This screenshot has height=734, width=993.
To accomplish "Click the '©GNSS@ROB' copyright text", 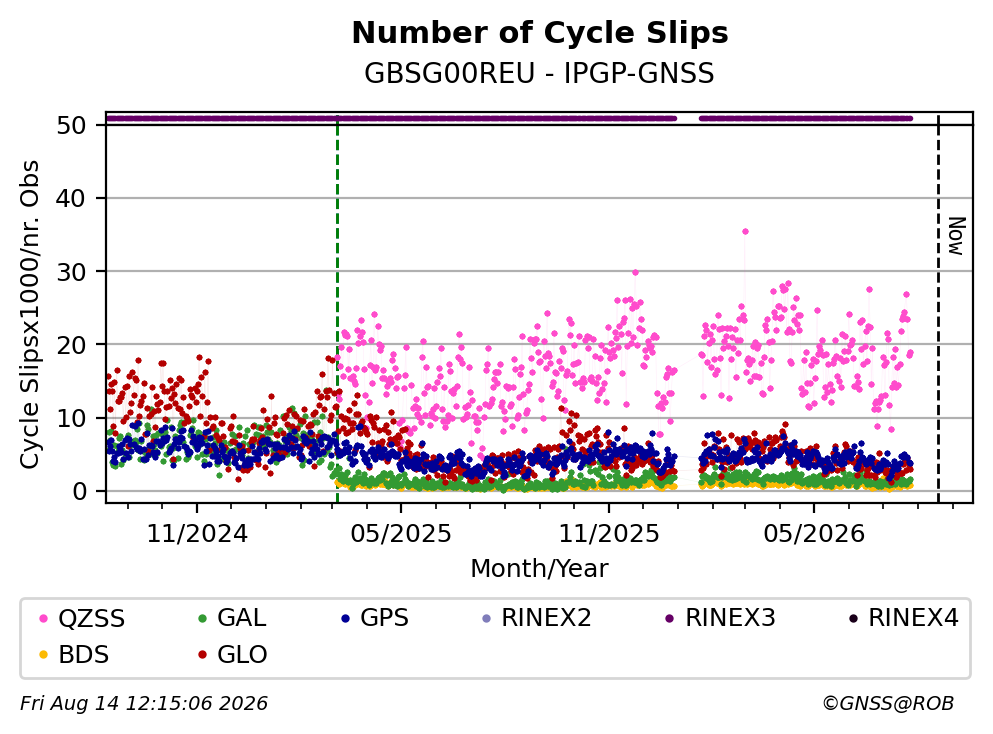I will [888, 704].
